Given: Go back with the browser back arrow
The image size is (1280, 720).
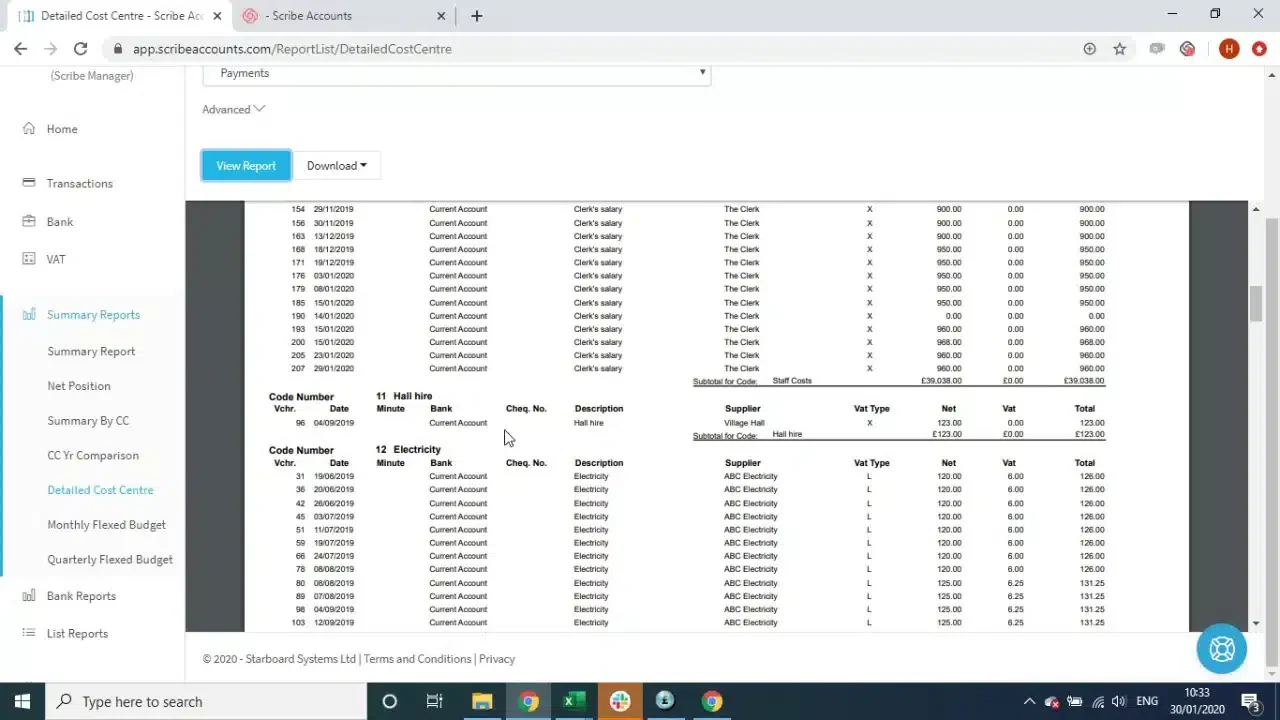Looking at the screenshot, I should pyautogui.click(x=20, y=48).
